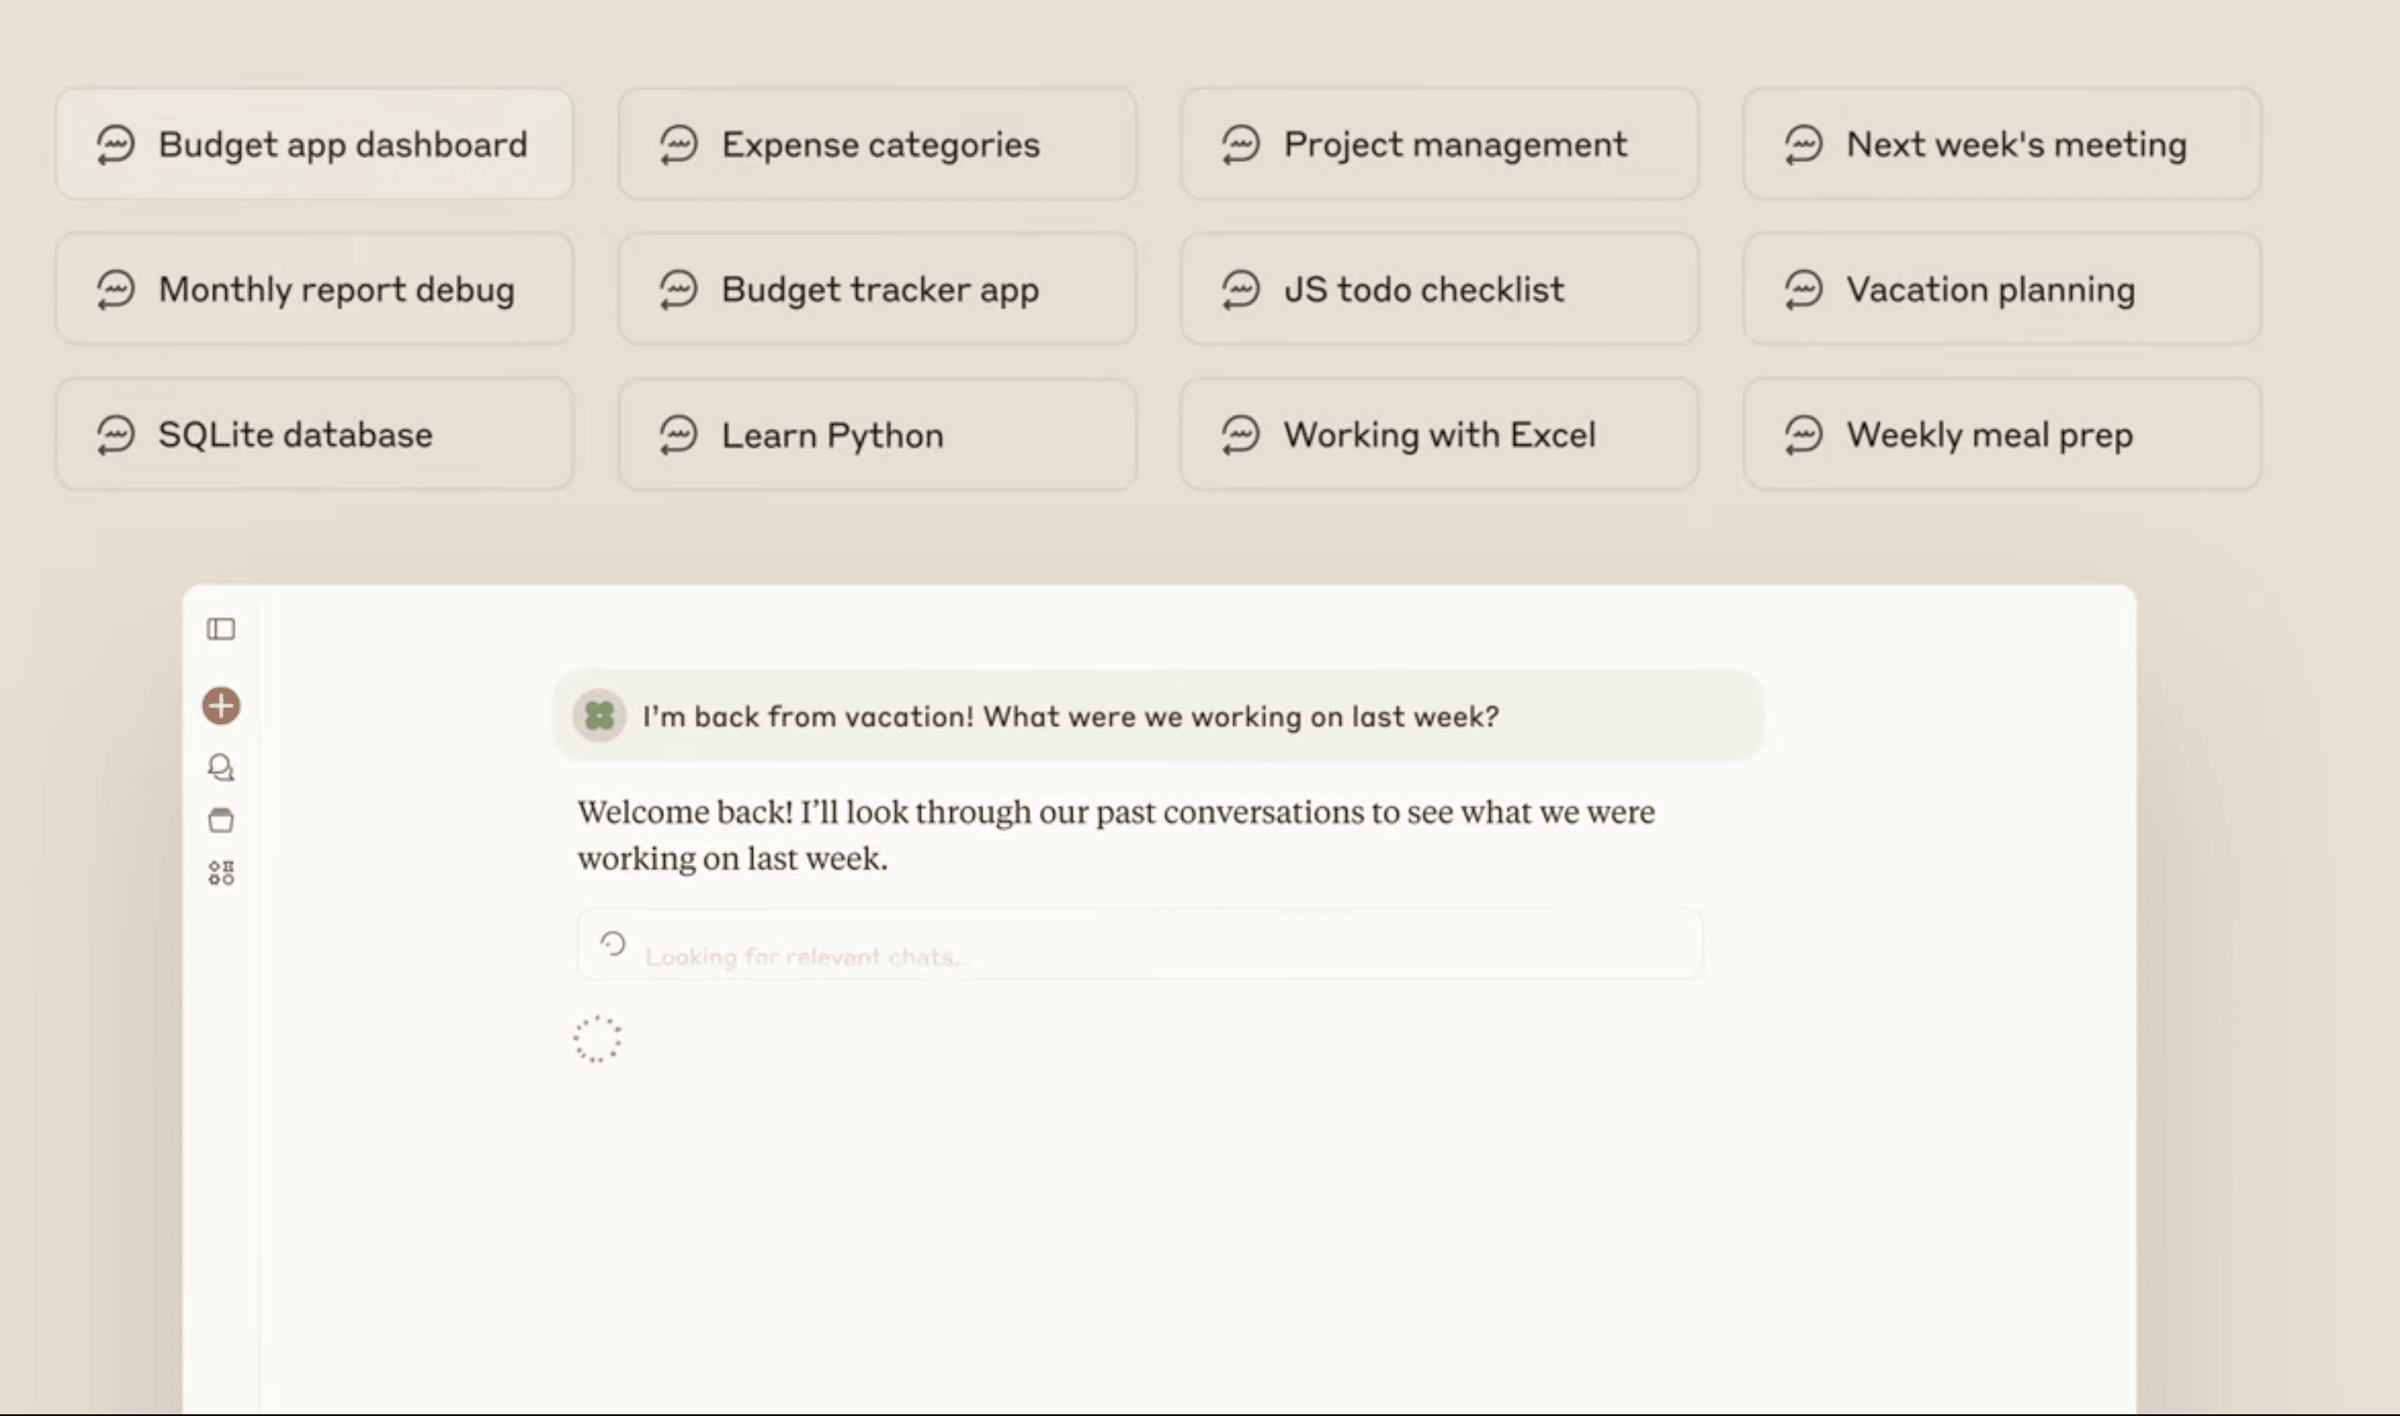This screenshot has width=2400, height=1416.
Task: Open the artifacts grid icon in sidebar
Action: pyautogui.click(x=221, y=873)
